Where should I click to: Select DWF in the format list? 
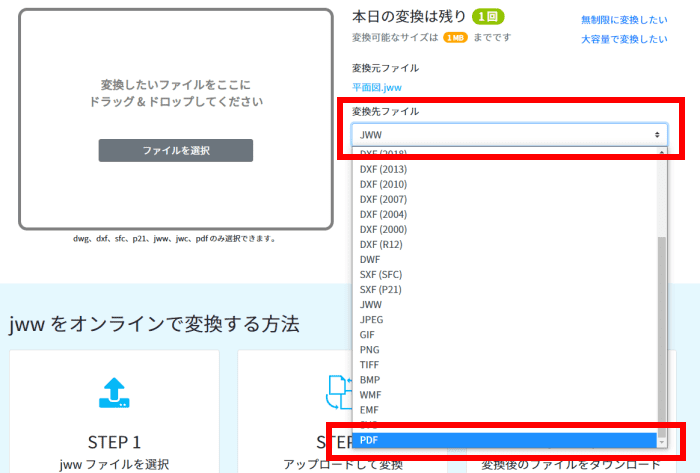click(x=504, y=260)
